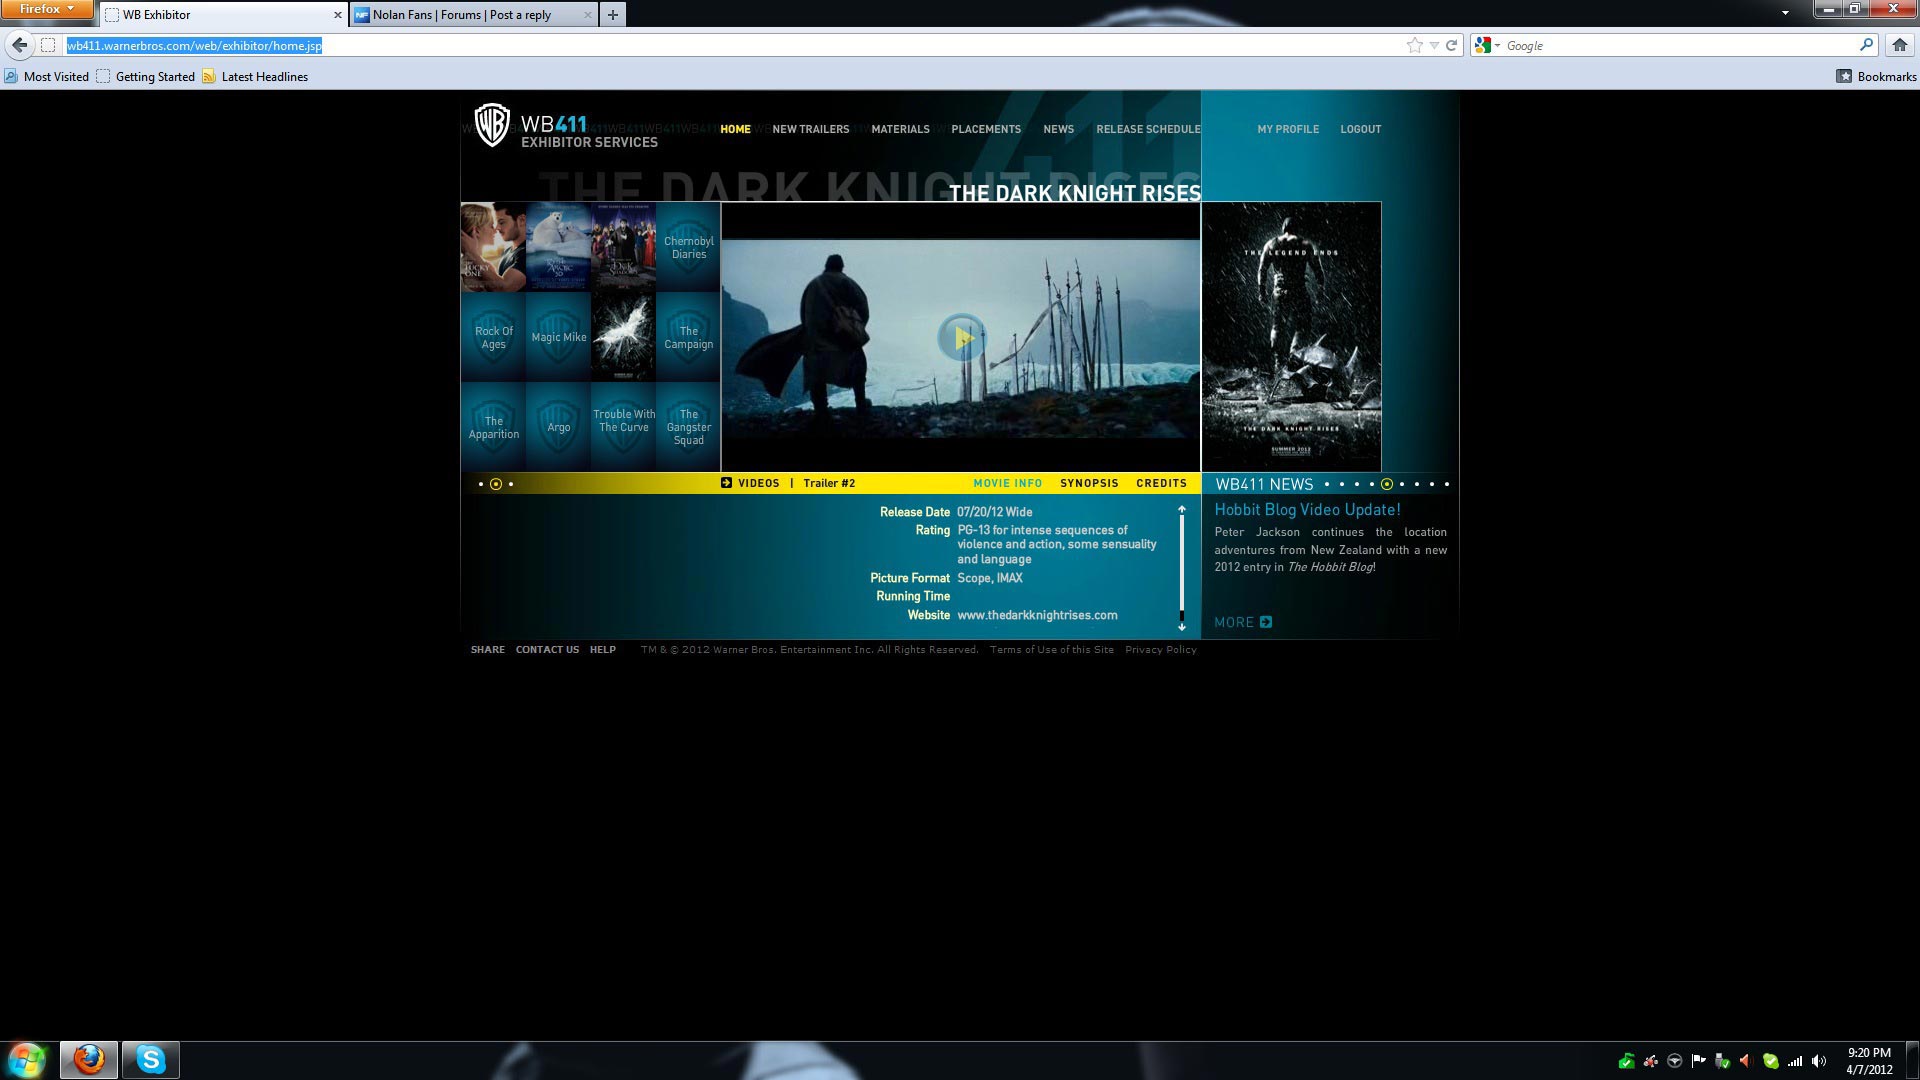Click the WB shield logo
Screen dimensions: 1920x1080
(491, 125)
